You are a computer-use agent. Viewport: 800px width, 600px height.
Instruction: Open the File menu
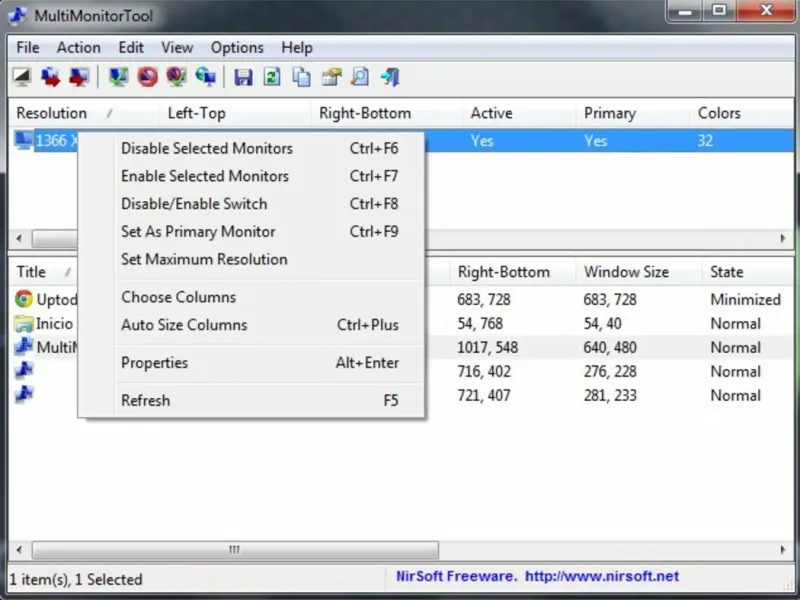(28, 47)
